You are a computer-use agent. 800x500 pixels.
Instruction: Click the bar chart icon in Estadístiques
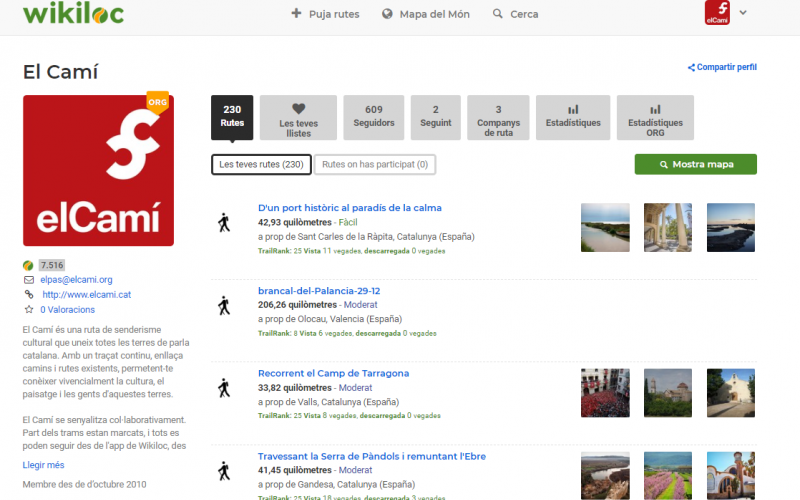(573, 109)
